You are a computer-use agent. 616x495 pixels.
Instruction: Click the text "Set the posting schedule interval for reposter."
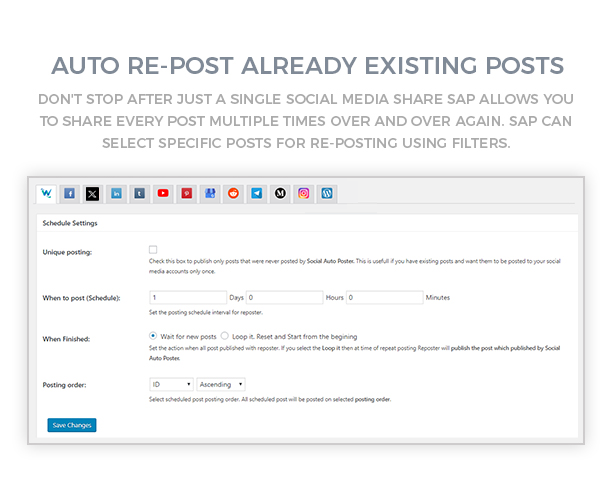206,313
